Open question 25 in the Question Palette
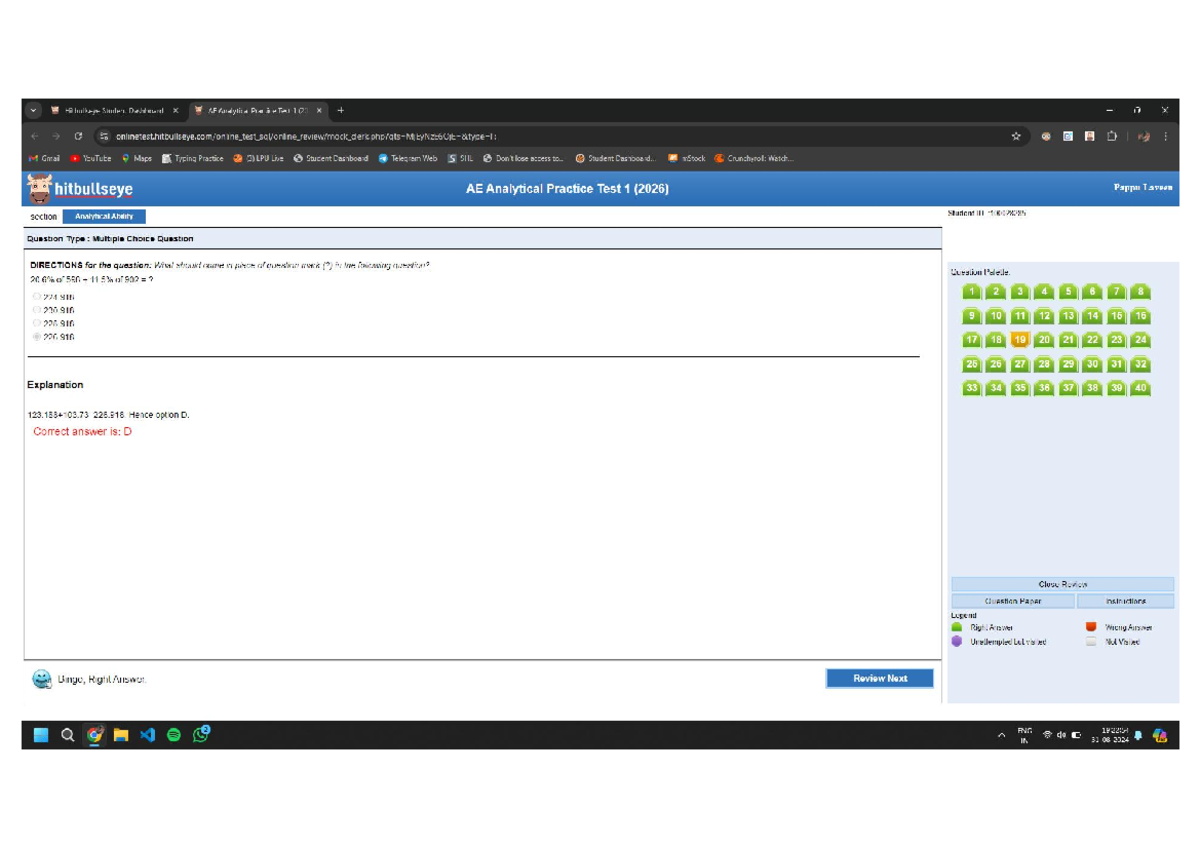The width and height of the screenshot is (1200, 848). (971, 364)
